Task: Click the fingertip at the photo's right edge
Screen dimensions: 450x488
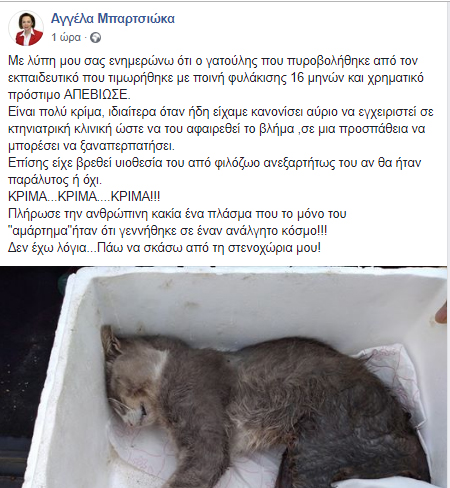Action: click(441, 312)
